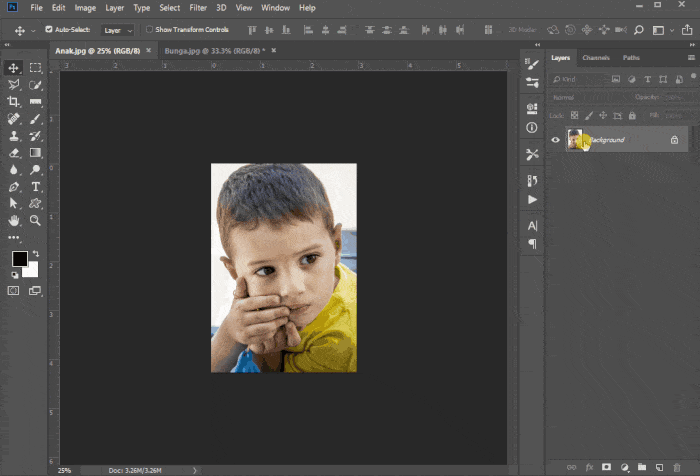Viewport: 700px width, 476px height.
Task: Select the Rectangular Marquee tool
Action: (x=35, y=68)
